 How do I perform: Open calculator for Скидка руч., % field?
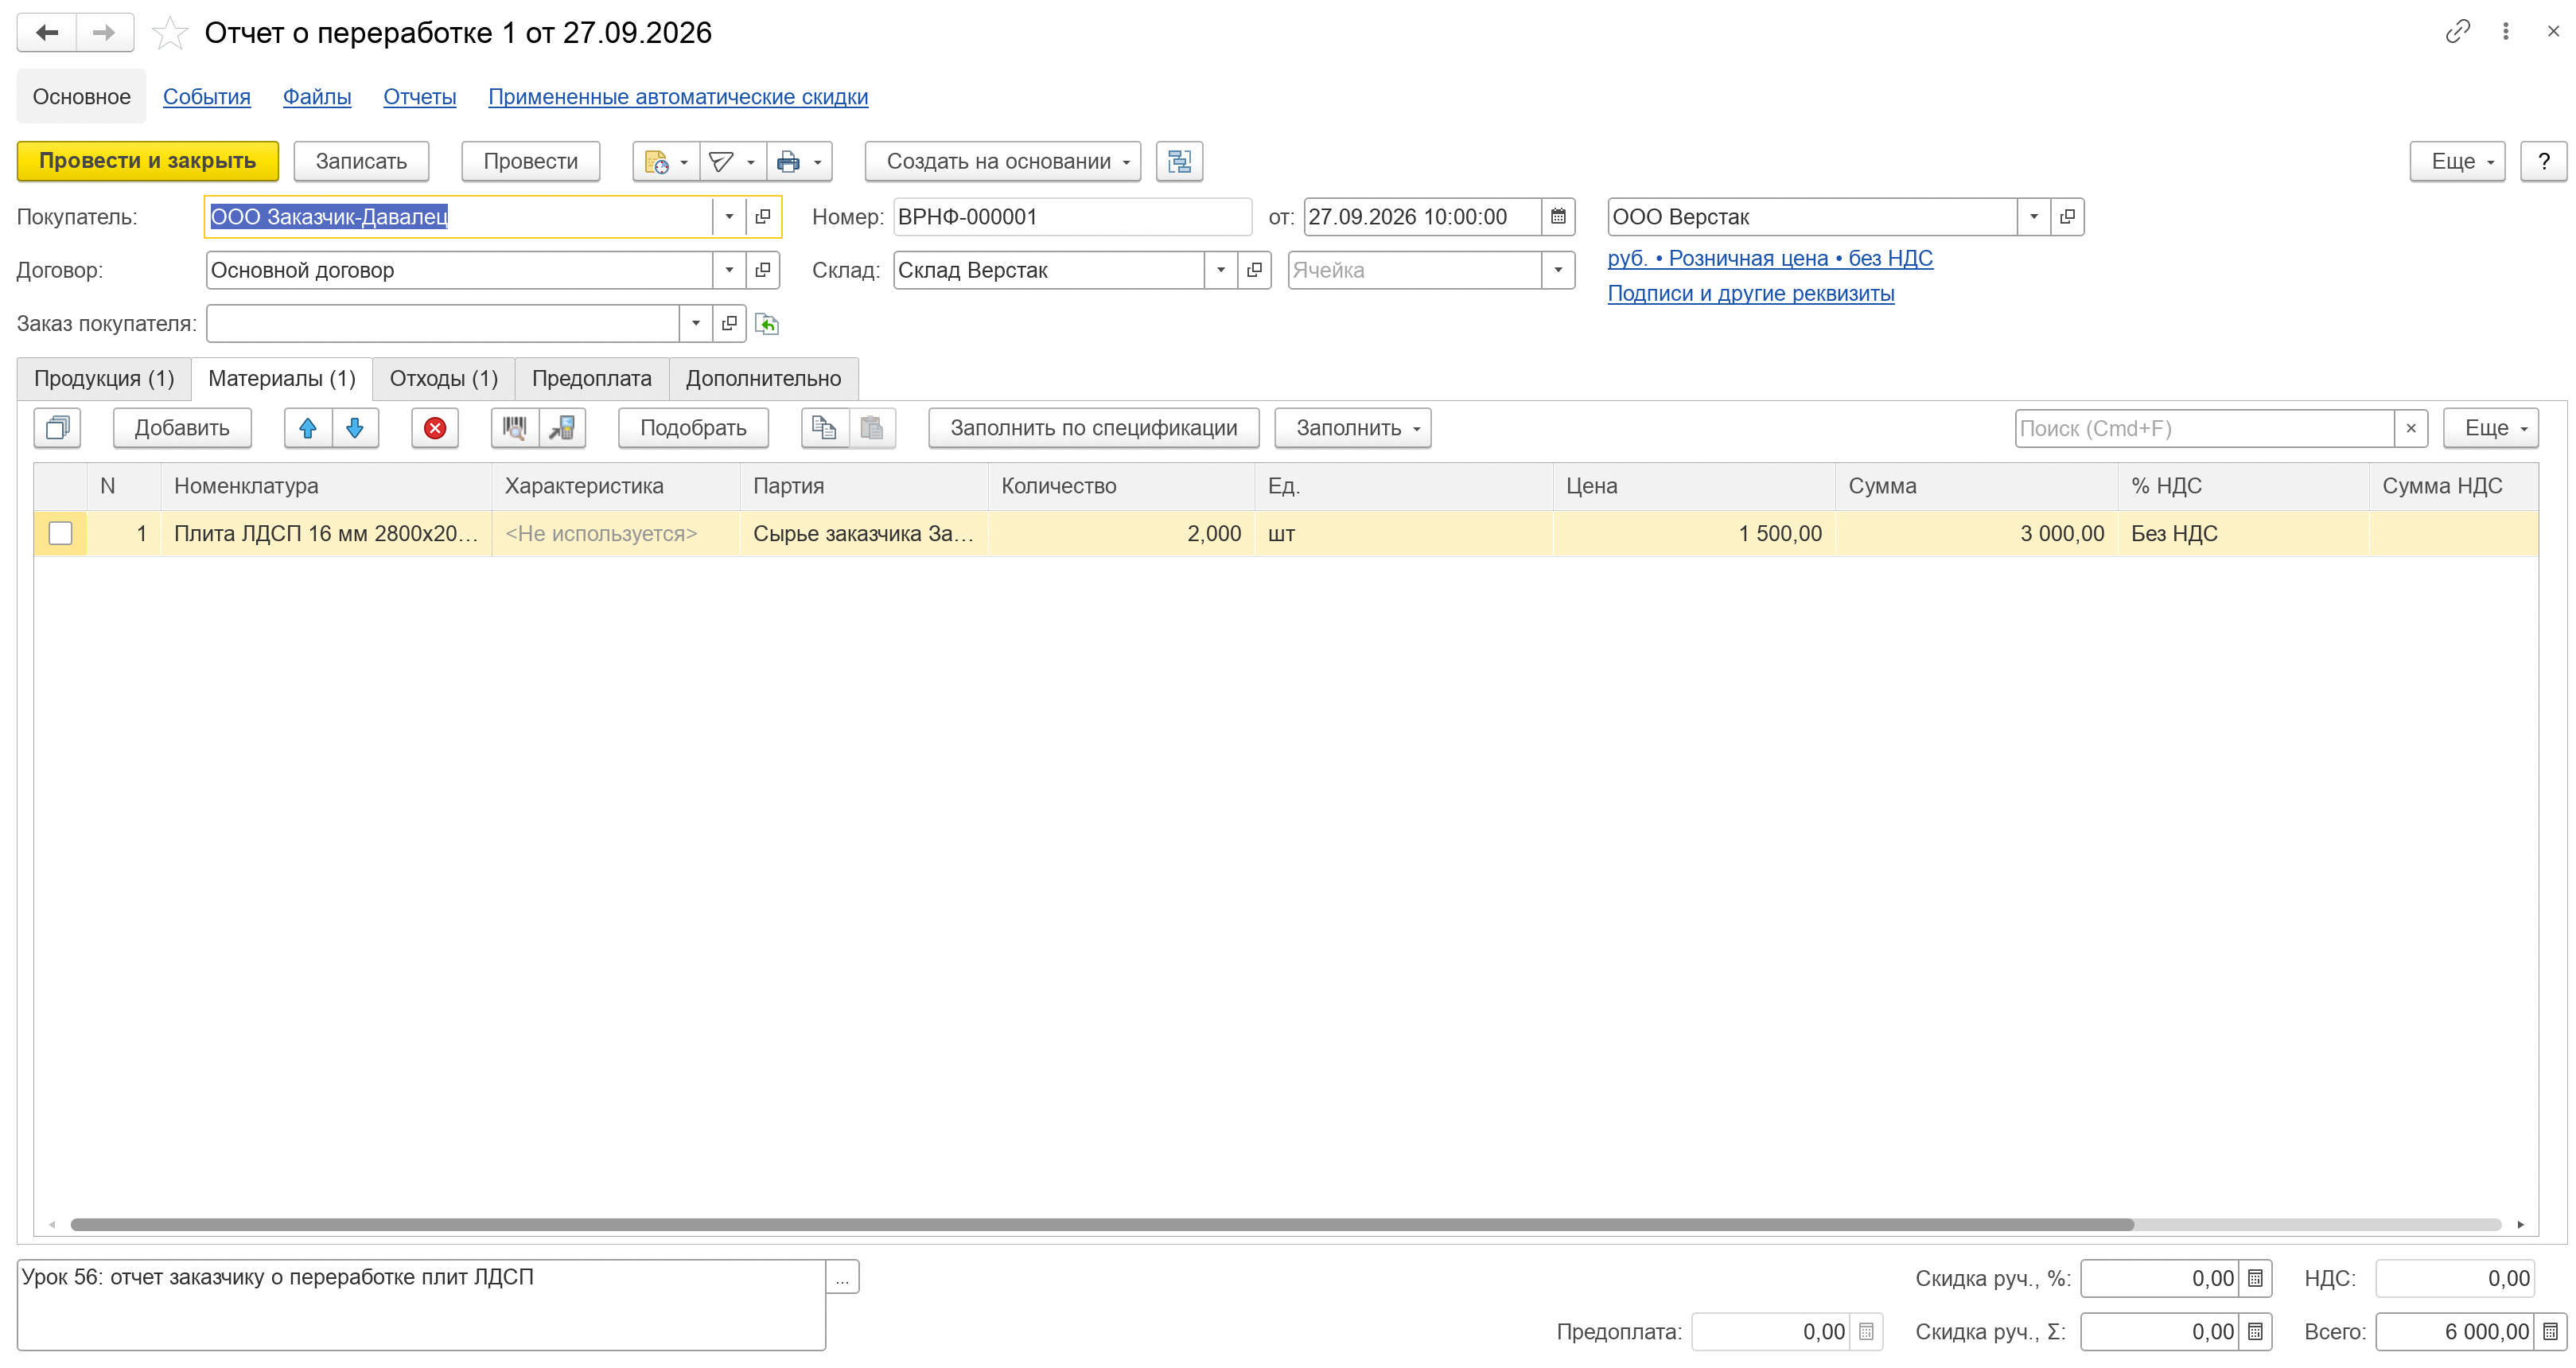pos(2255,1278)
